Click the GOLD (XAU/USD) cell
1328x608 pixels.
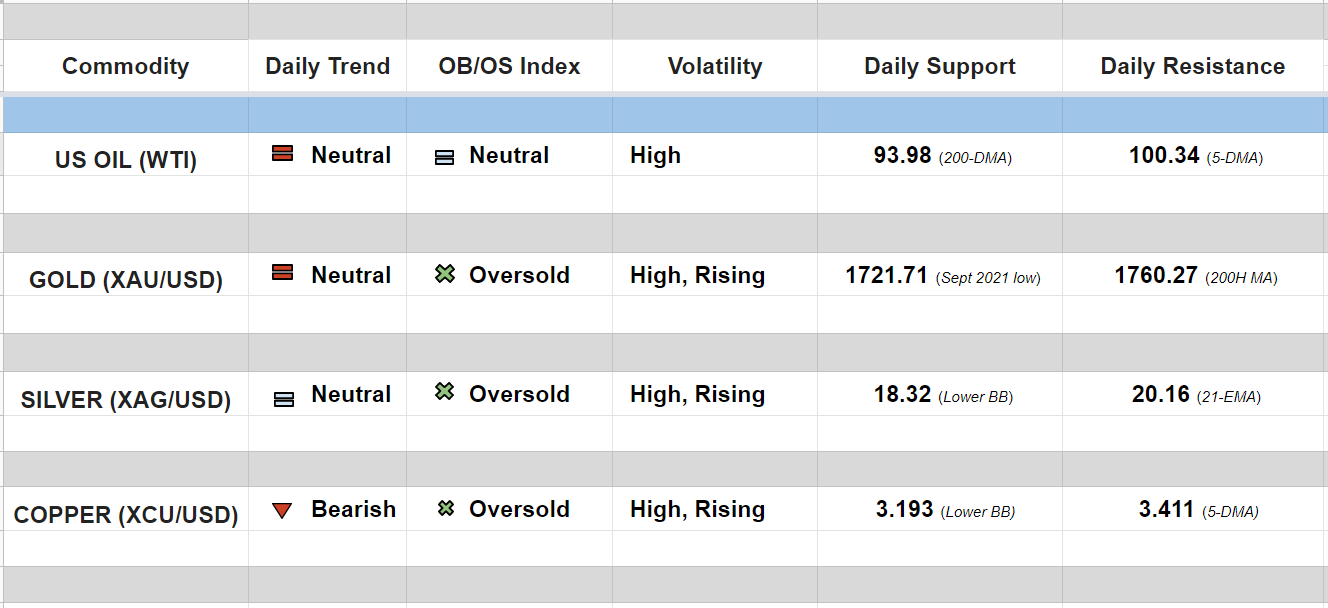click(126, 280)
